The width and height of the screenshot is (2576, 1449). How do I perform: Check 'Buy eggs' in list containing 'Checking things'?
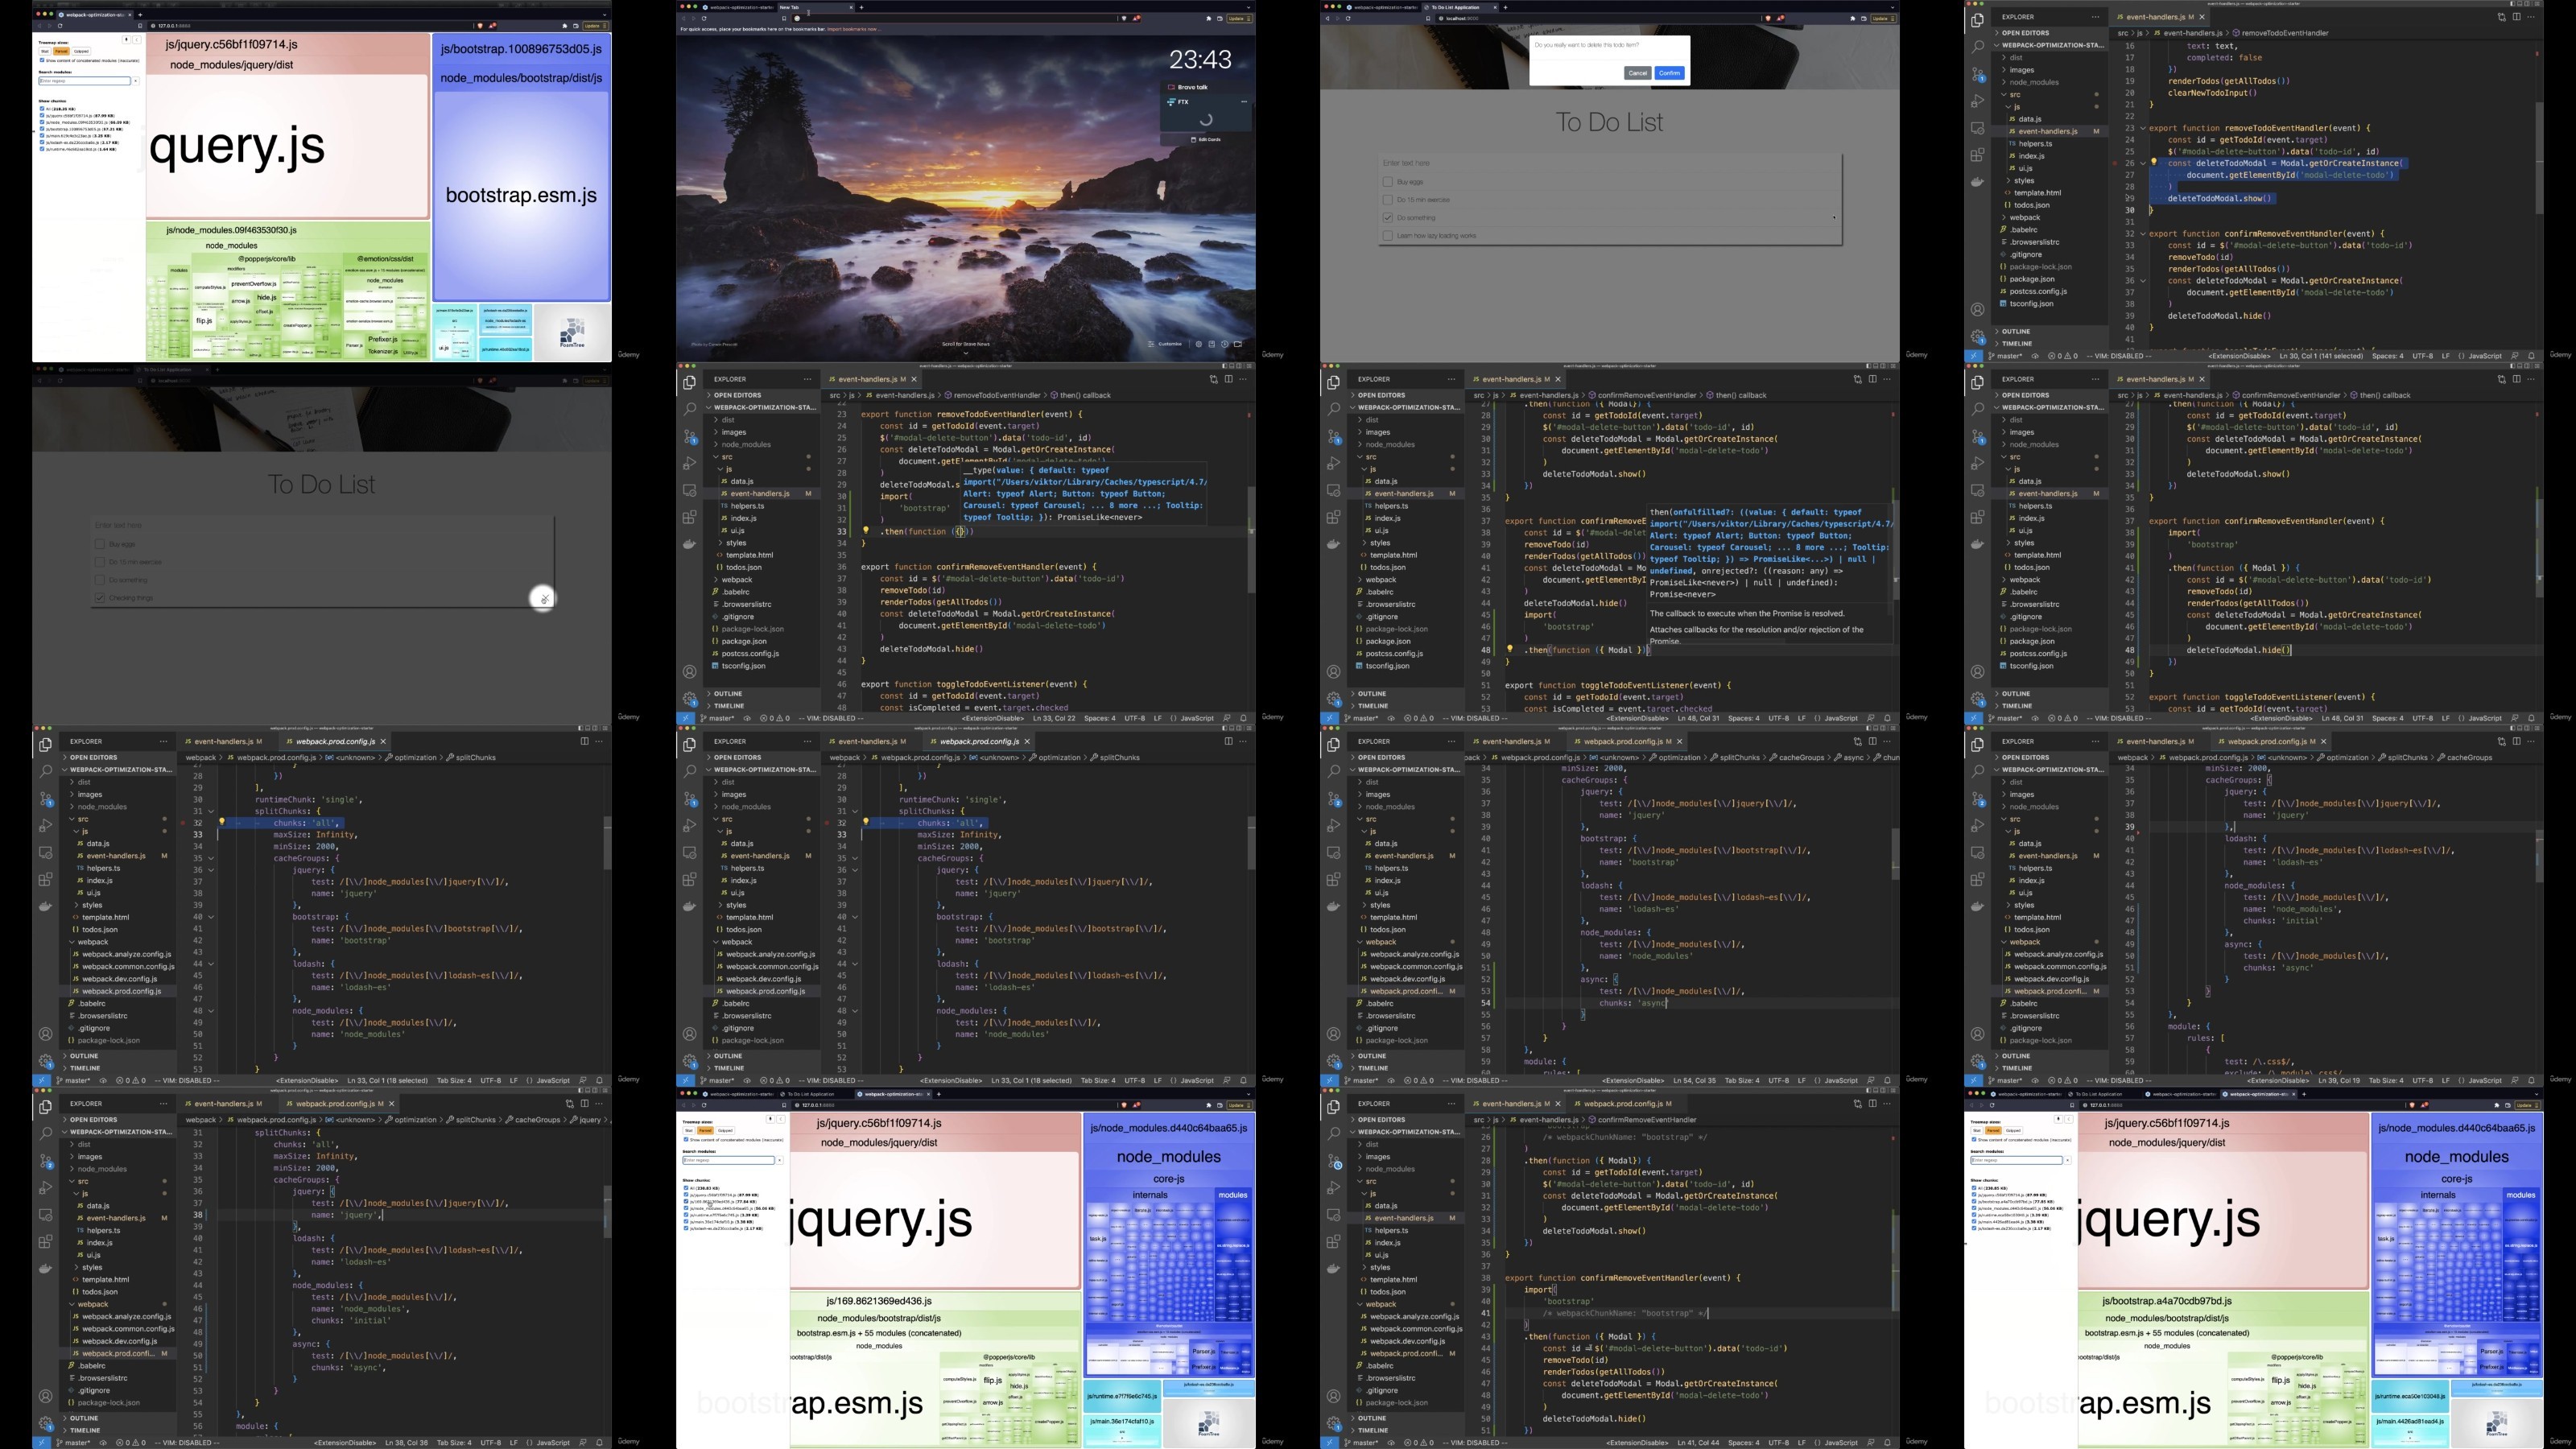tap(99, 544)
